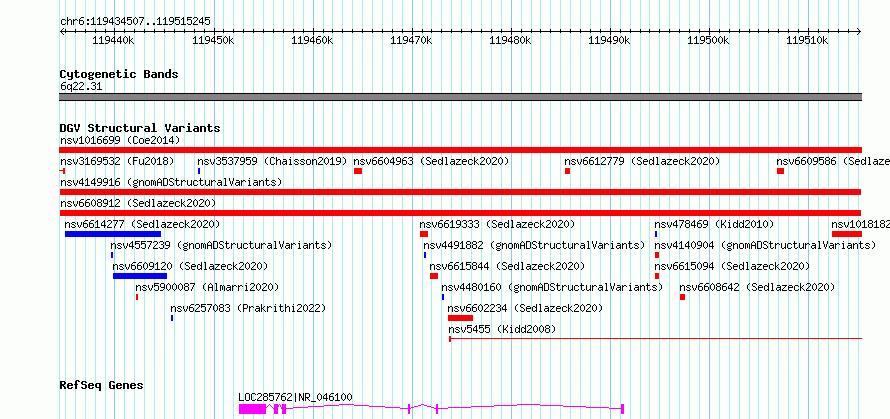
Task: Click the red marker under nsv5900087
Action: (137, 297)
